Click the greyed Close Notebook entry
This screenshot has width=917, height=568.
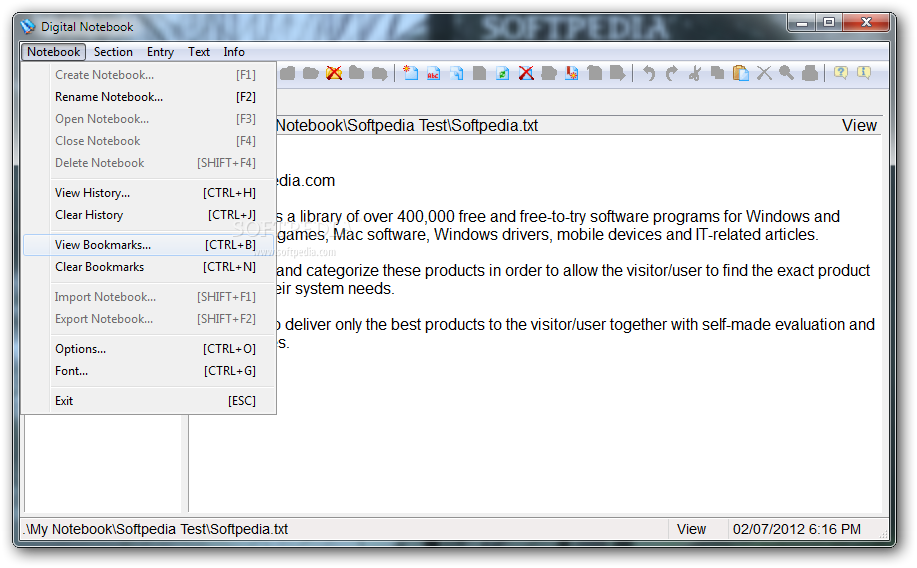point(149,141)
